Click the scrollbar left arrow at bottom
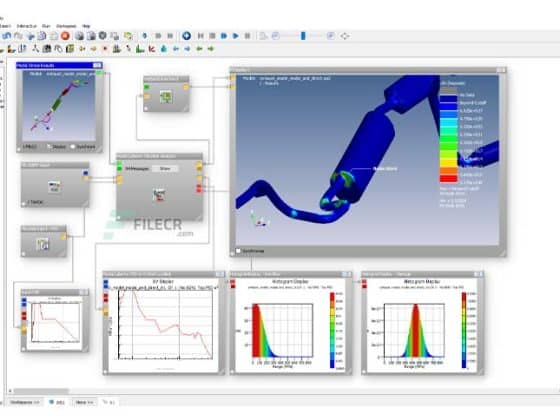560x420 pixels. (10, 391)
